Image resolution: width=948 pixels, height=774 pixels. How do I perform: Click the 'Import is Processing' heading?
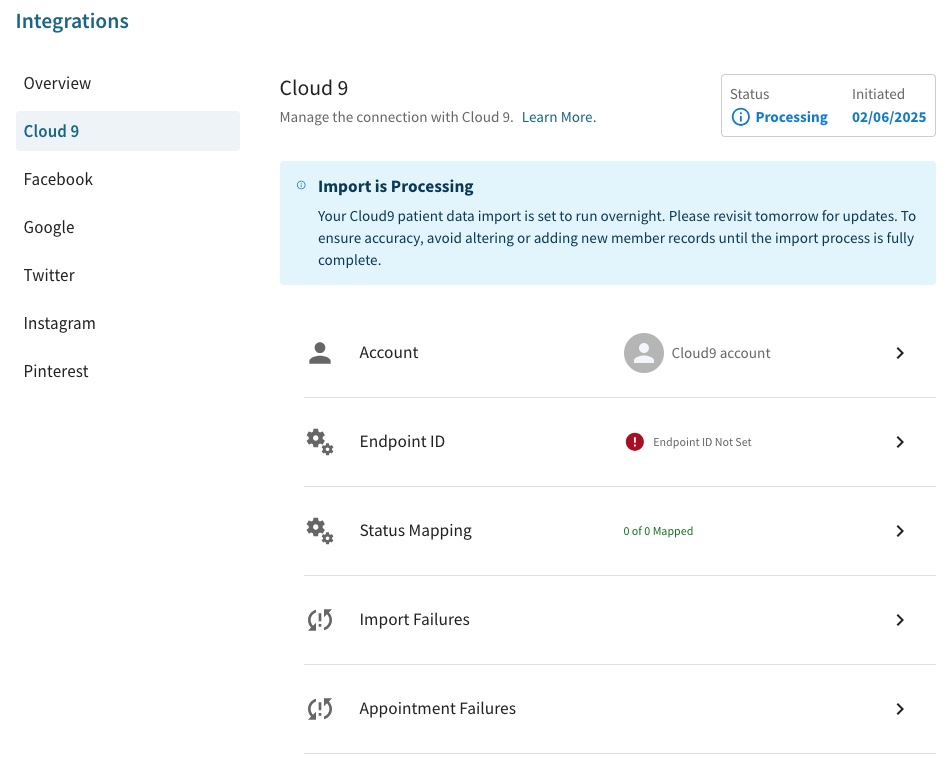click(395, 186)
